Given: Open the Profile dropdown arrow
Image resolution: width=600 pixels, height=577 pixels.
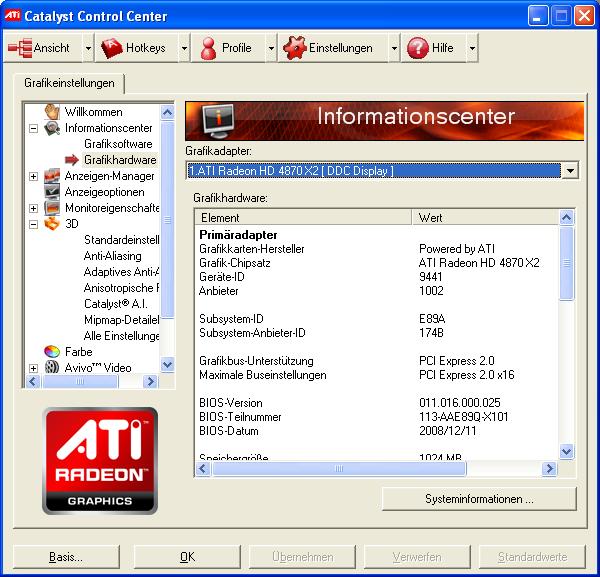Looking at the screenshot, I should coord(271,48).
